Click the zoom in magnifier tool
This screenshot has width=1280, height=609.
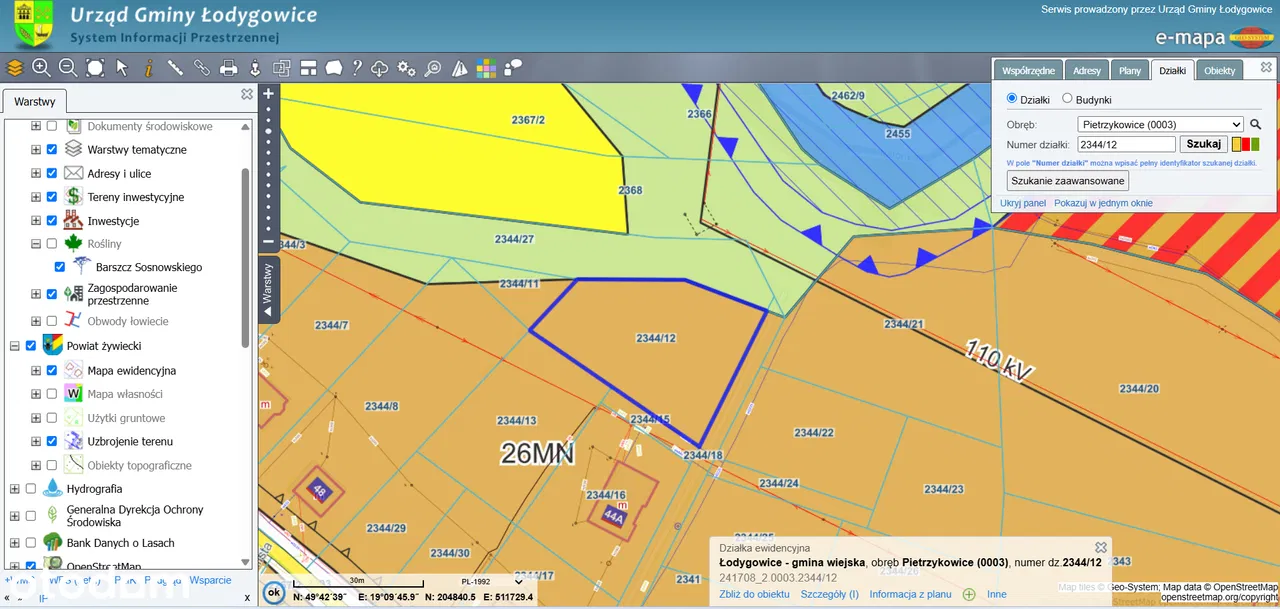pyautogui.click(x=41, y=68)
